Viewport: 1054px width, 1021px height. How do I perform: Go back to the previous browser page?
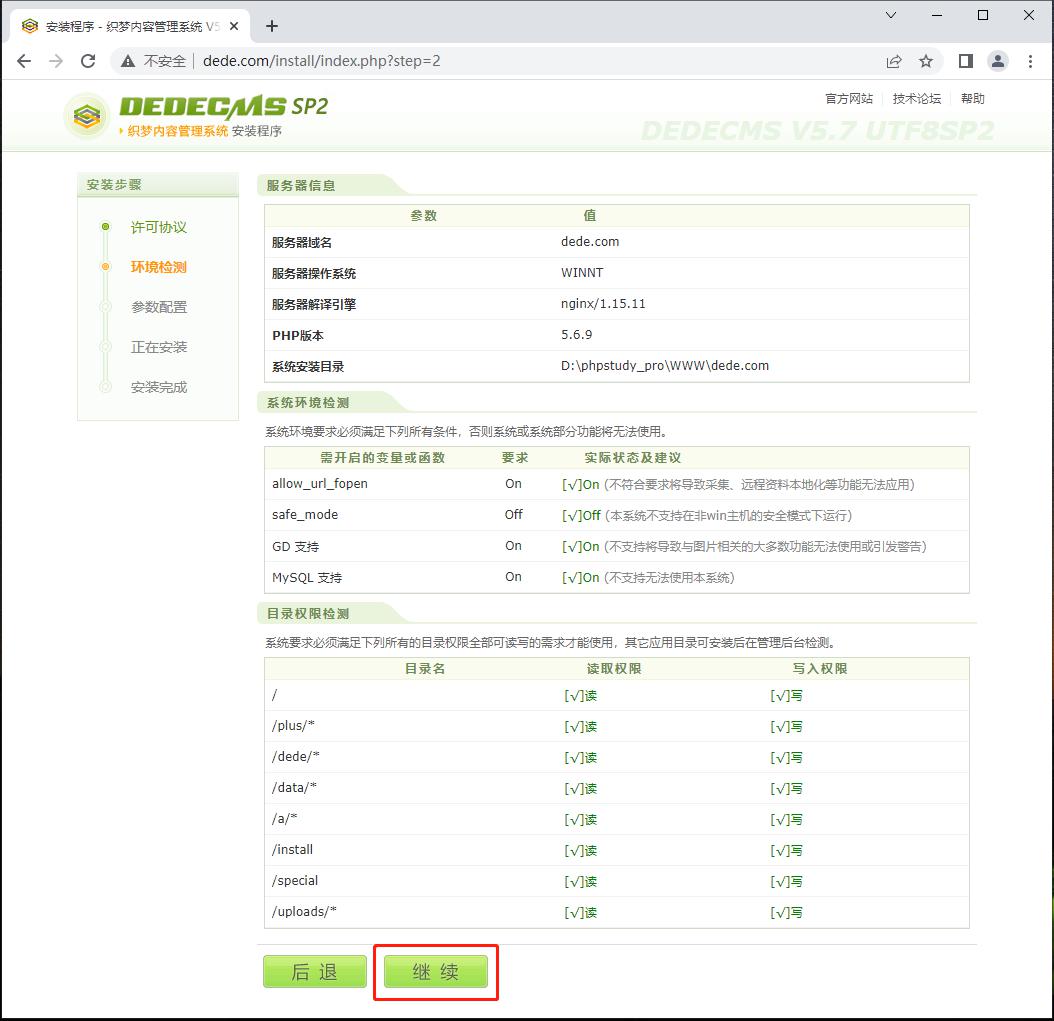(24, 61)
